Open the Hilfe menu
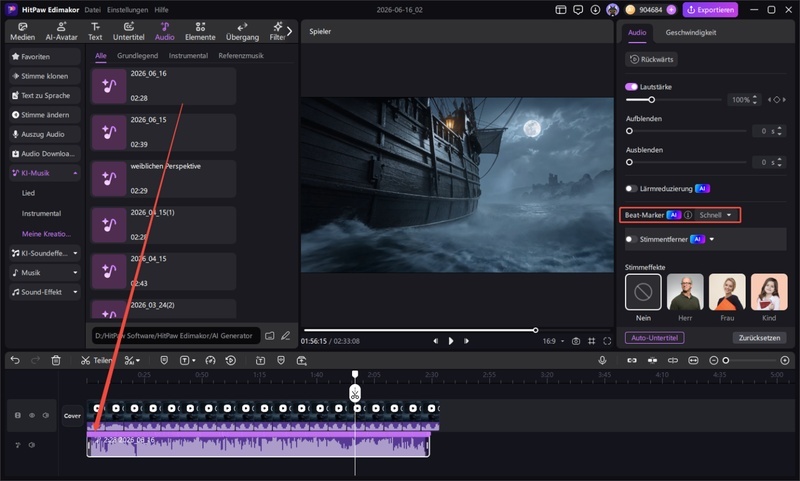 [161, 10]
